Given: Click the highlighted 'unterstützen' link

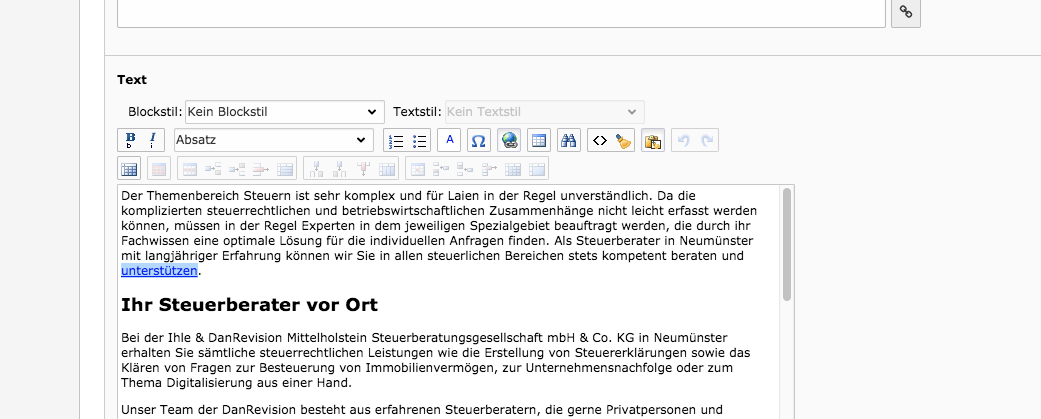Looking at the screenshot, I should [159, 271].
